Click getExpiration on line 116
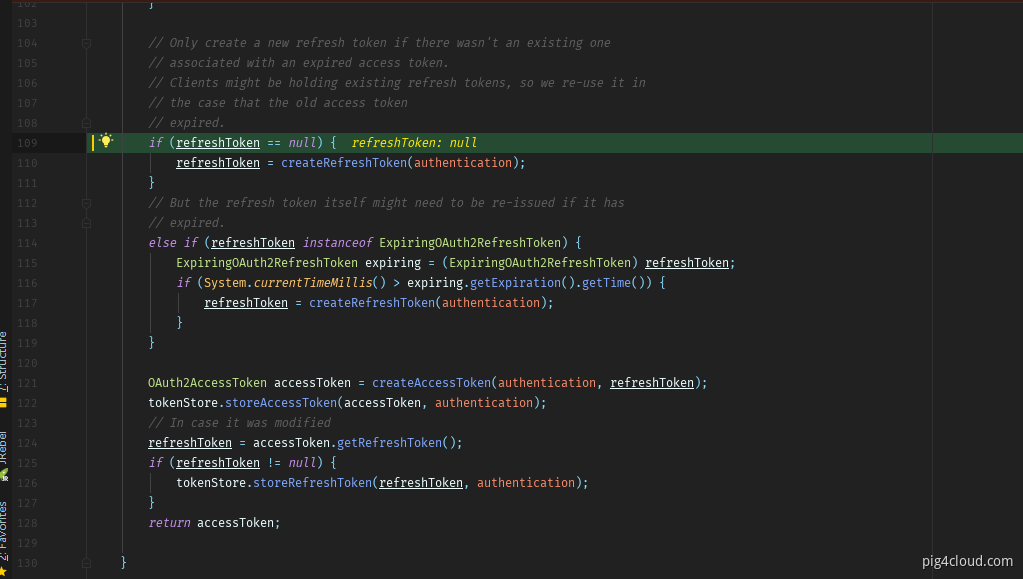The height and width of the screenshot is (579, 1023). (x=515, y=283)
